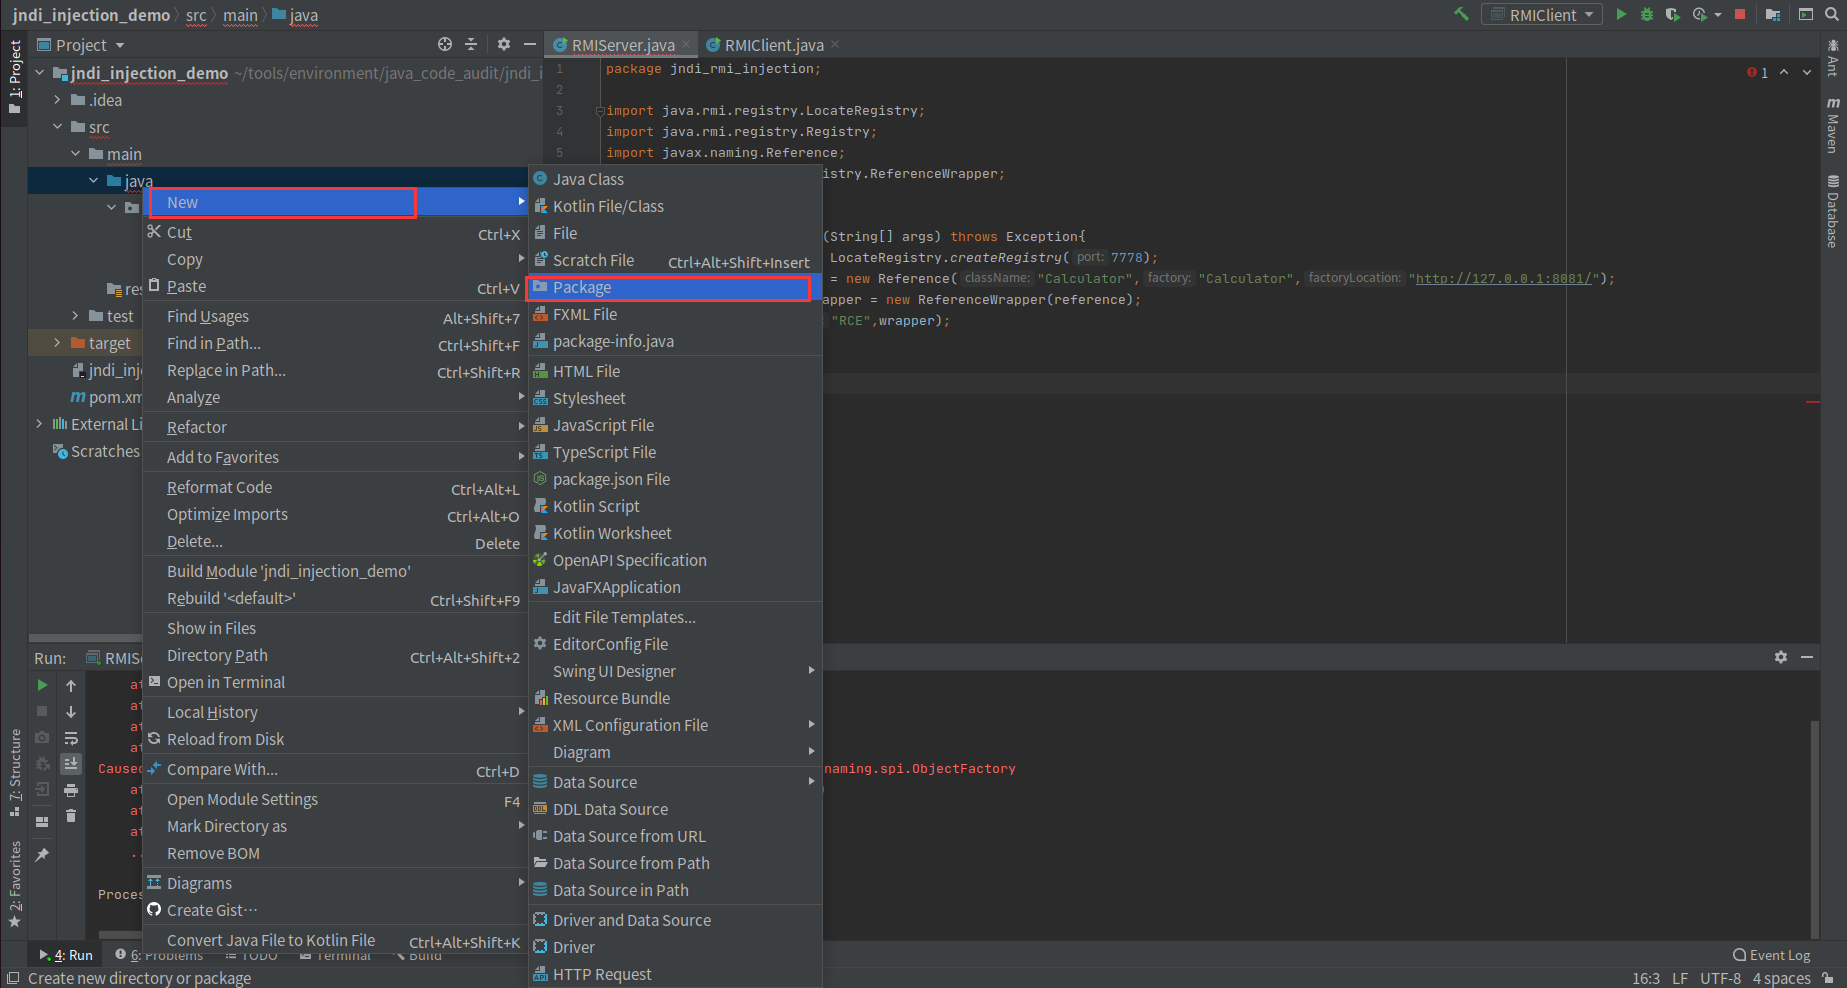Viewport: 1847px width, 988px height.
Task: Open the Project view selector dropdown
Action: tap(80, 45)
